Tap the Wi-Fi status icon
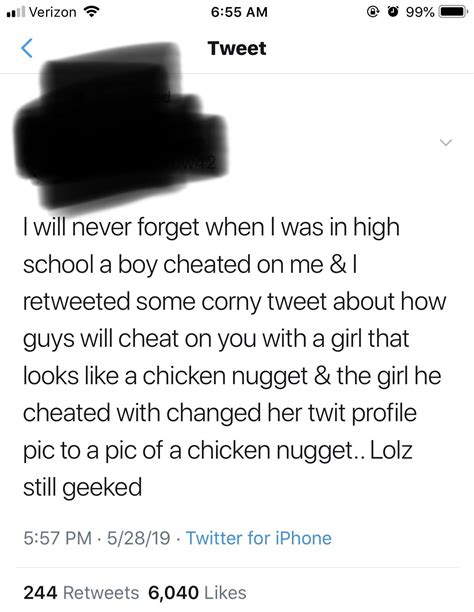This screenshot has height=612, width=474. pos(91,12)
